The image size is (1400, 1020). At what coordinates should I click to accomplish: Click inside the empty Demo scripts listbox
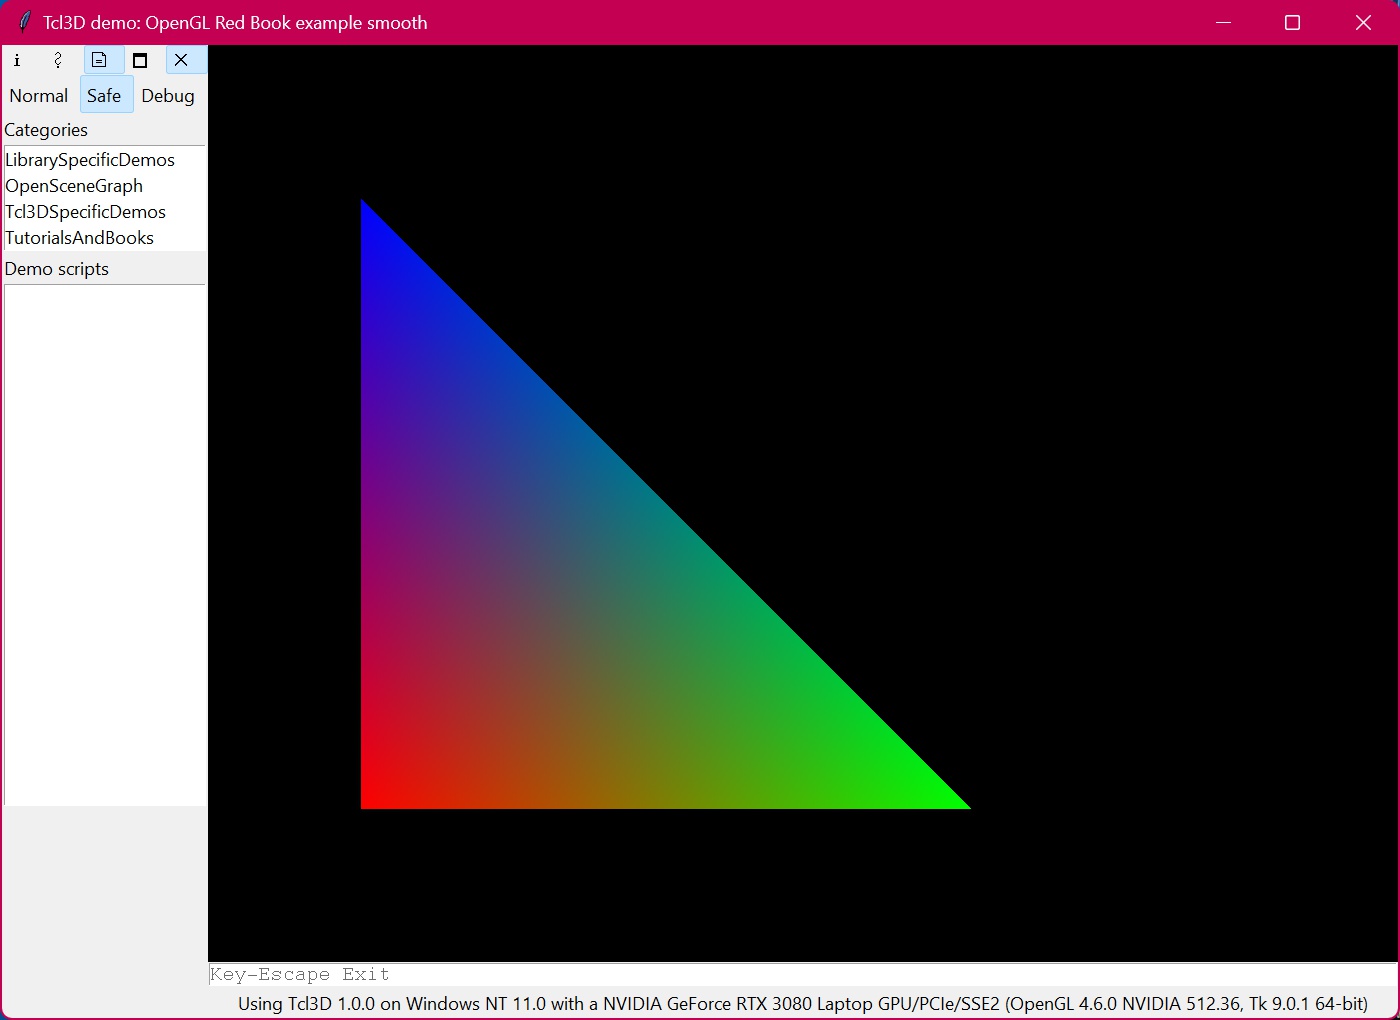tap(105, 545)
